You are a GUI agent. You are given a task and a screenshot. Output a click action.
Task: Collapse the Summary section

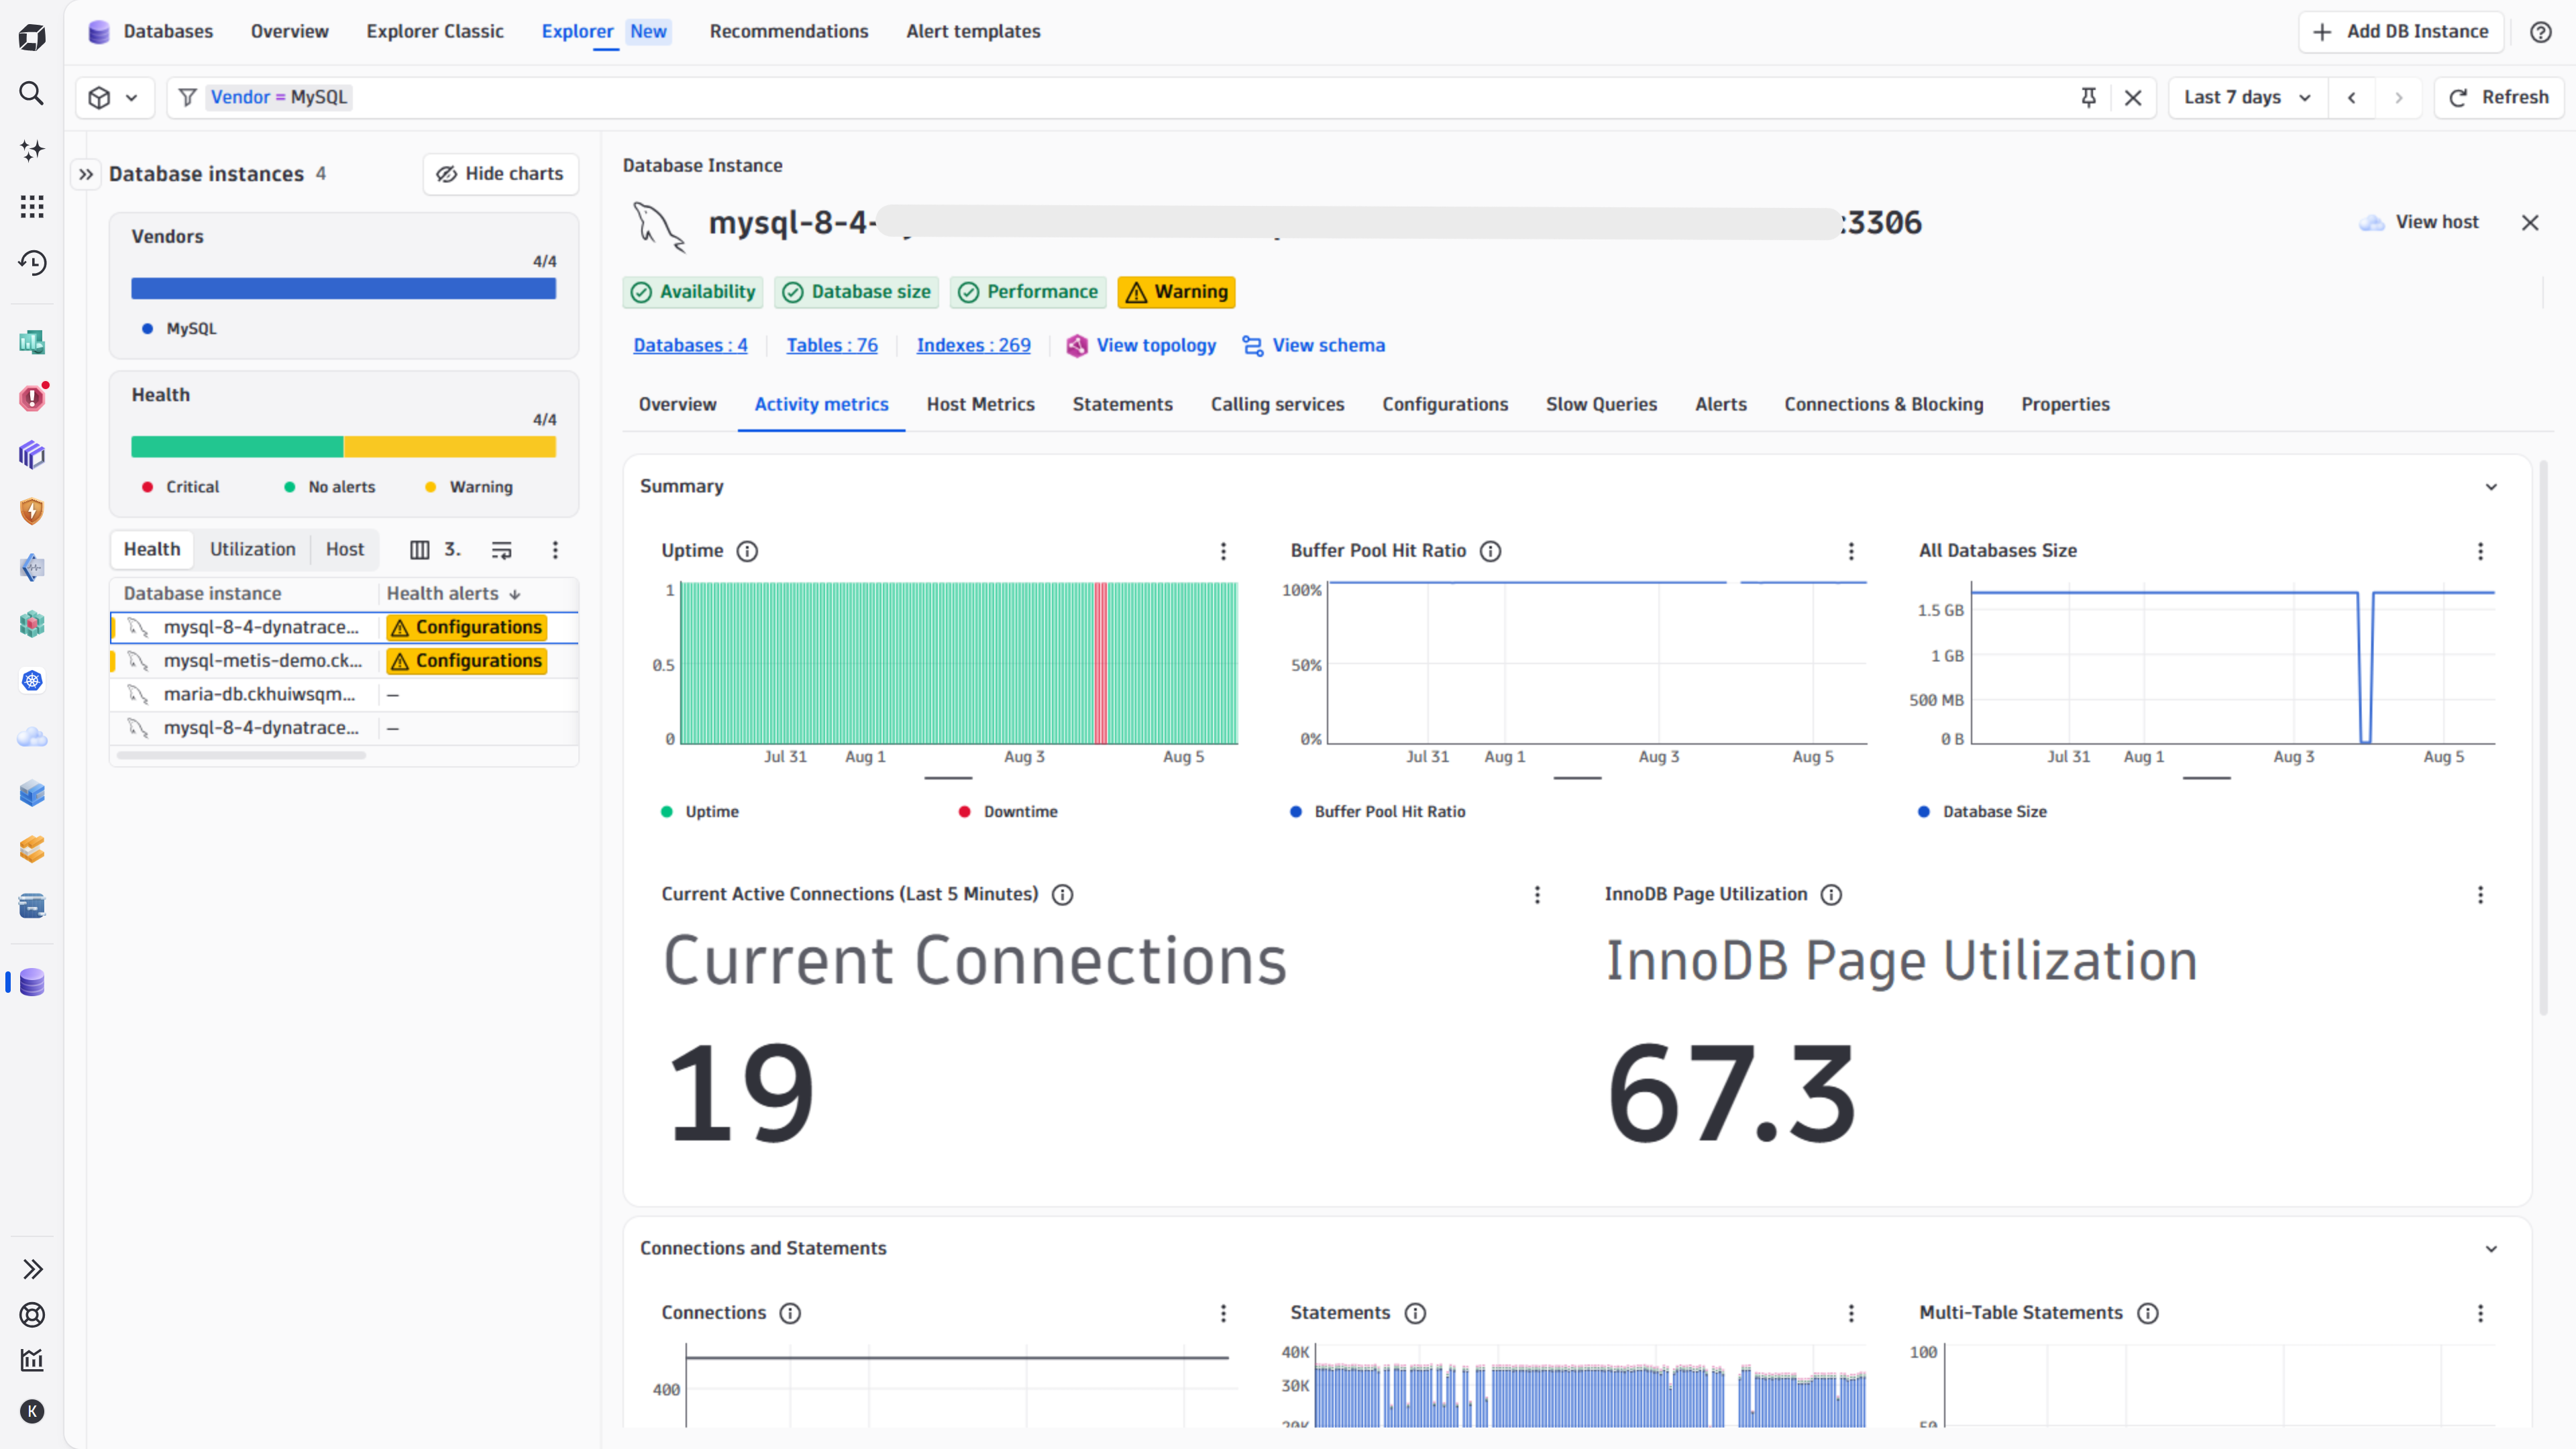tap(2491, 487)
